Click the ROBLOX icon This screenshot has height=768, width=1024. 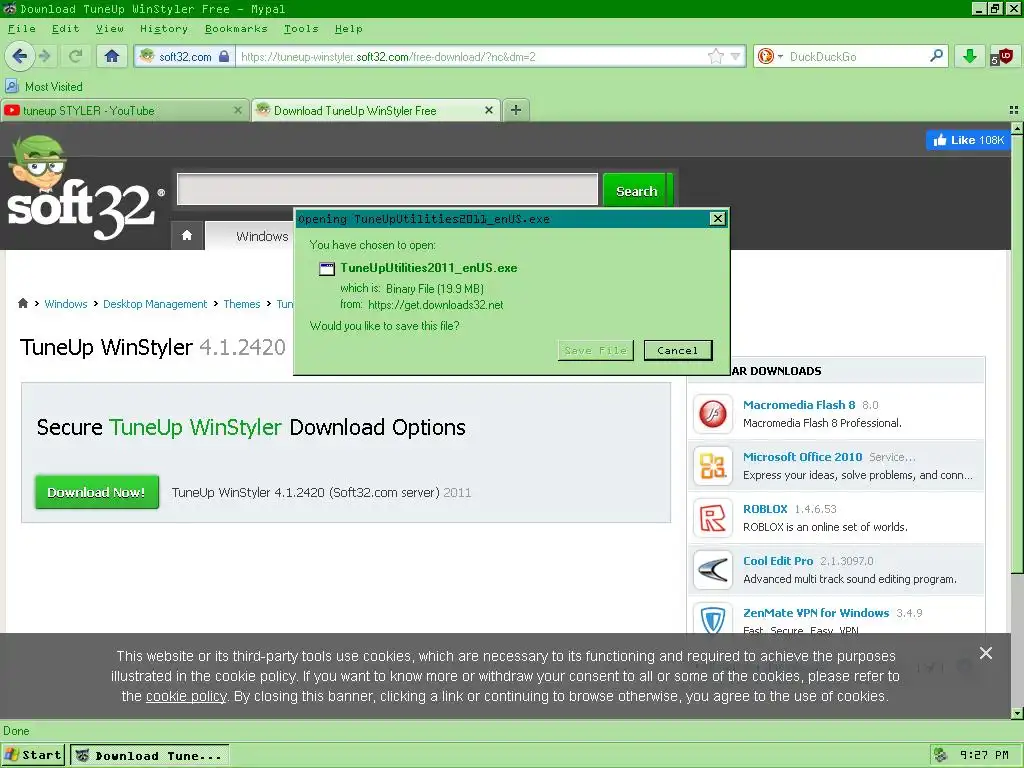point(712,518)
